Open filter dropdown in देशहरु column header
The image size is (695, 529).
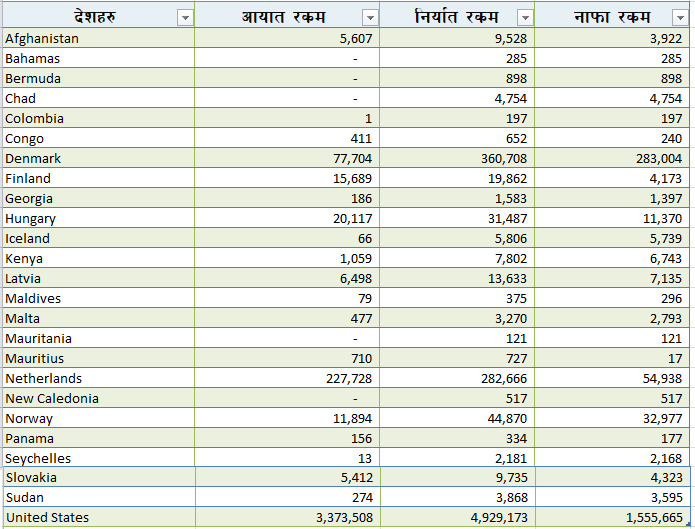click(x=185, y=18)
